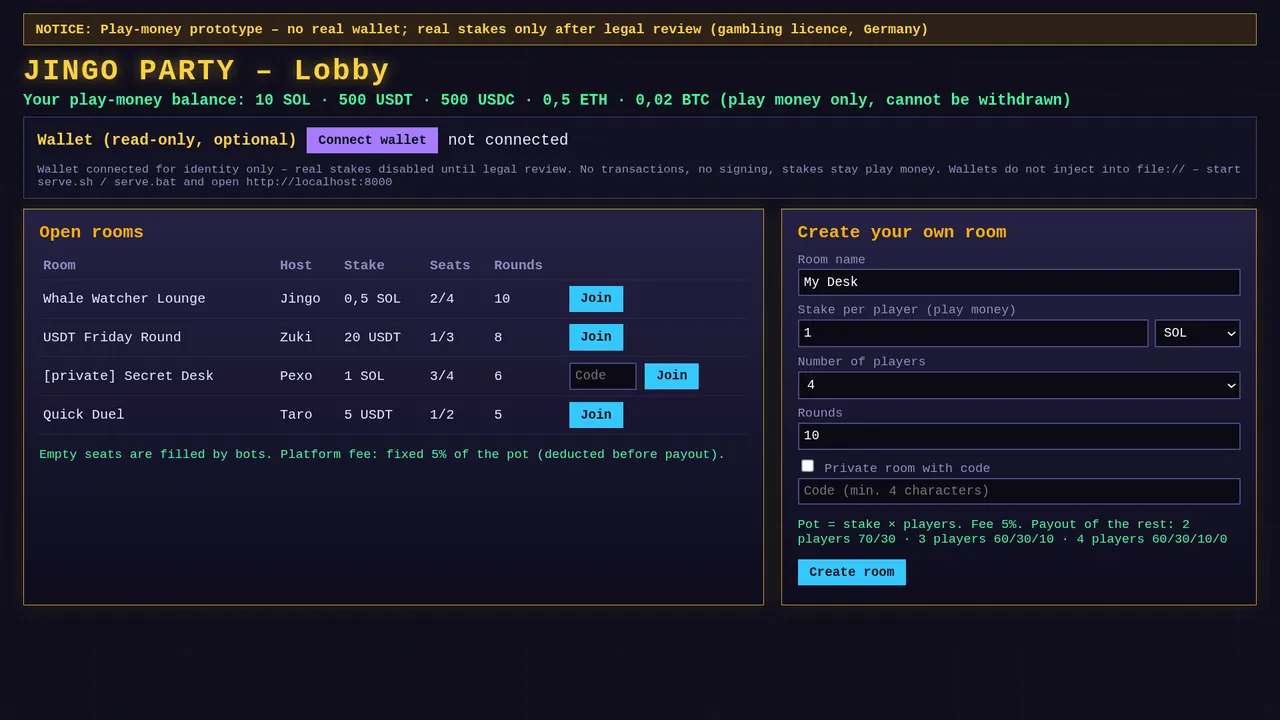Focus the Rounds input field
This screenshot has width=1280, height=720.
(1019, 436)
